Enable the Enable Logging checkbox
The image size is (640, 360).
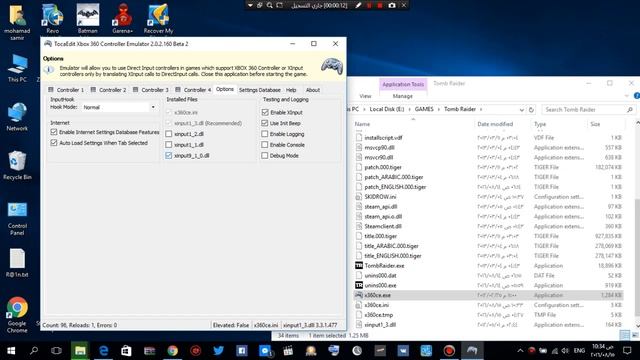click(x=265, y=134)
